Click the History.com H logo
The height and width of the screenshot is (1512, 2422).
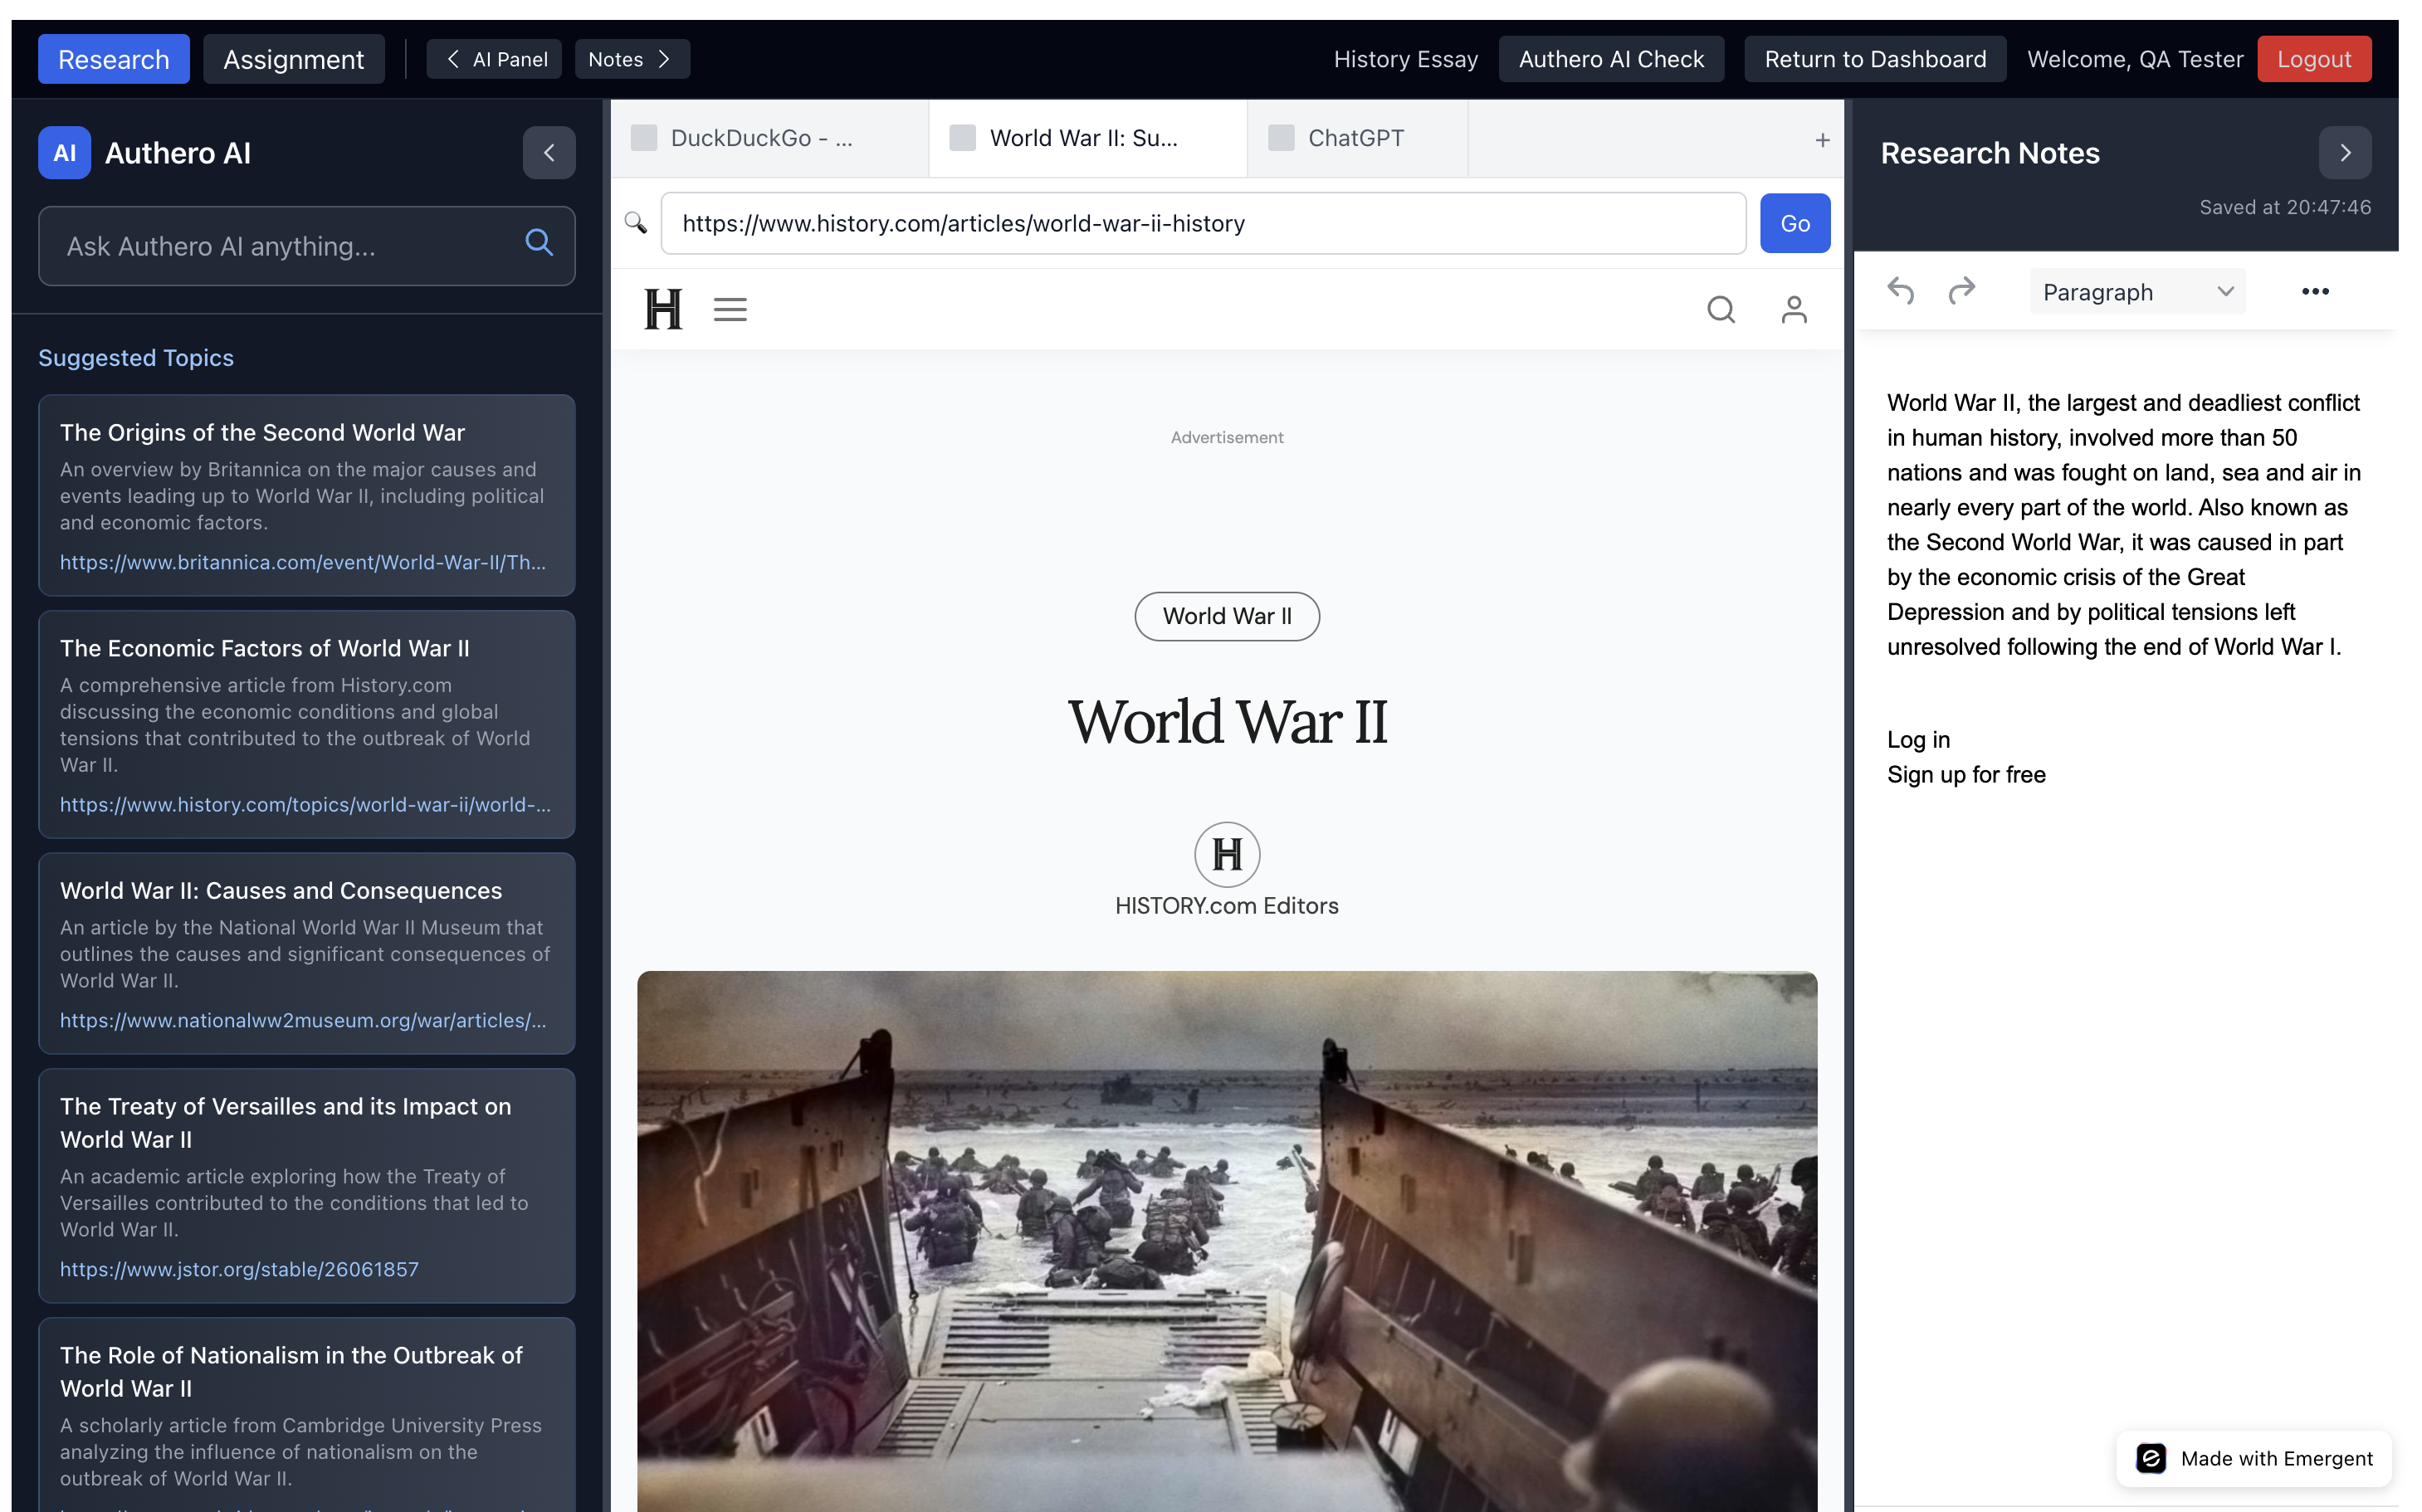pos(662,310)
